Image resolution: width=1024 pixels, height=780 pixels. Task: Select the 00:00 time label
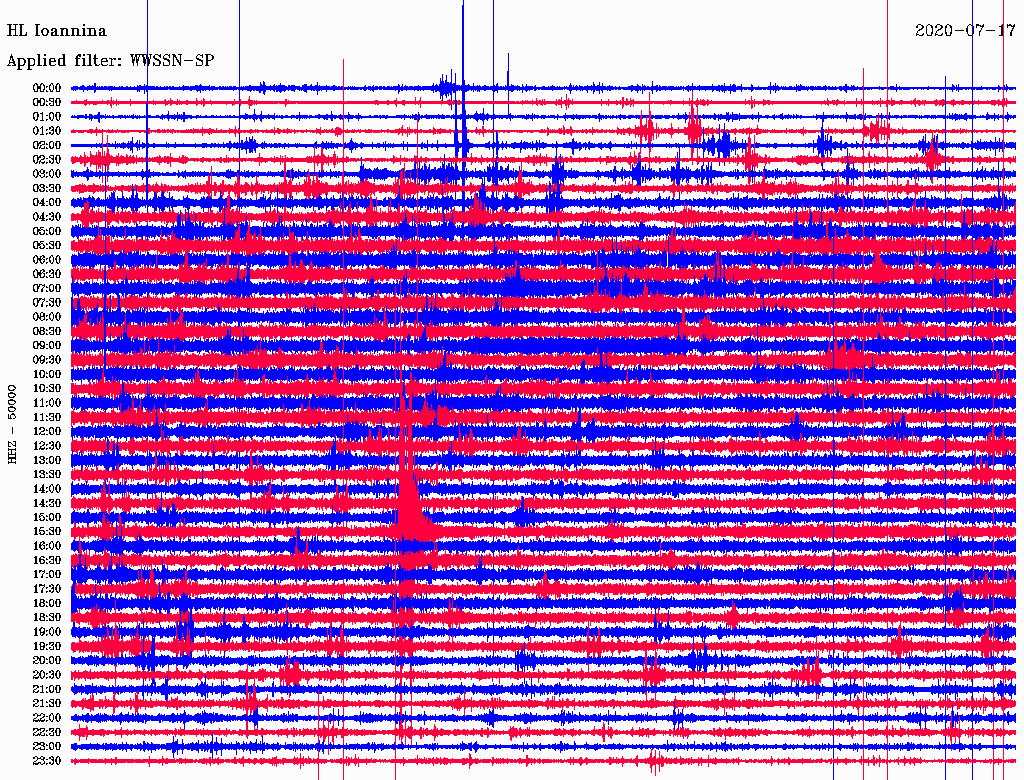click(x=47, y=88)
